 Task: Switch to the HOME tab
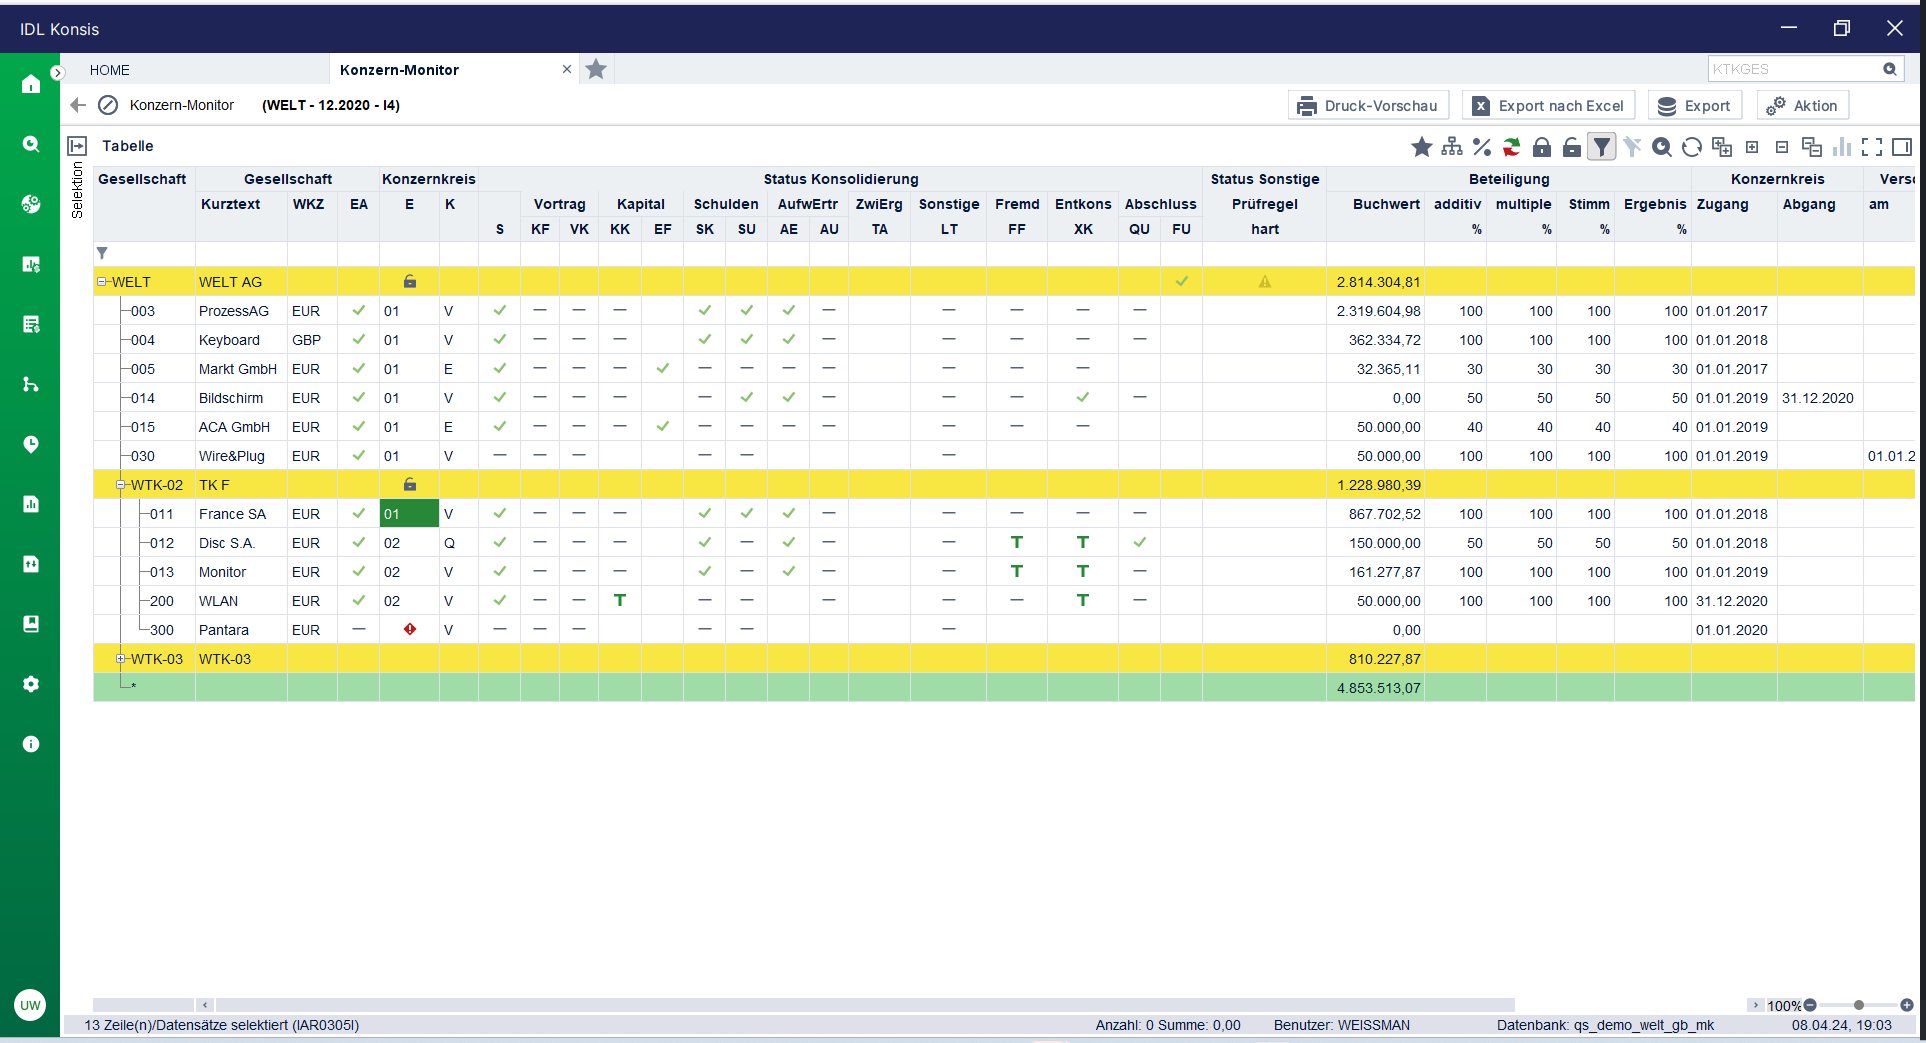pos(110,70)
